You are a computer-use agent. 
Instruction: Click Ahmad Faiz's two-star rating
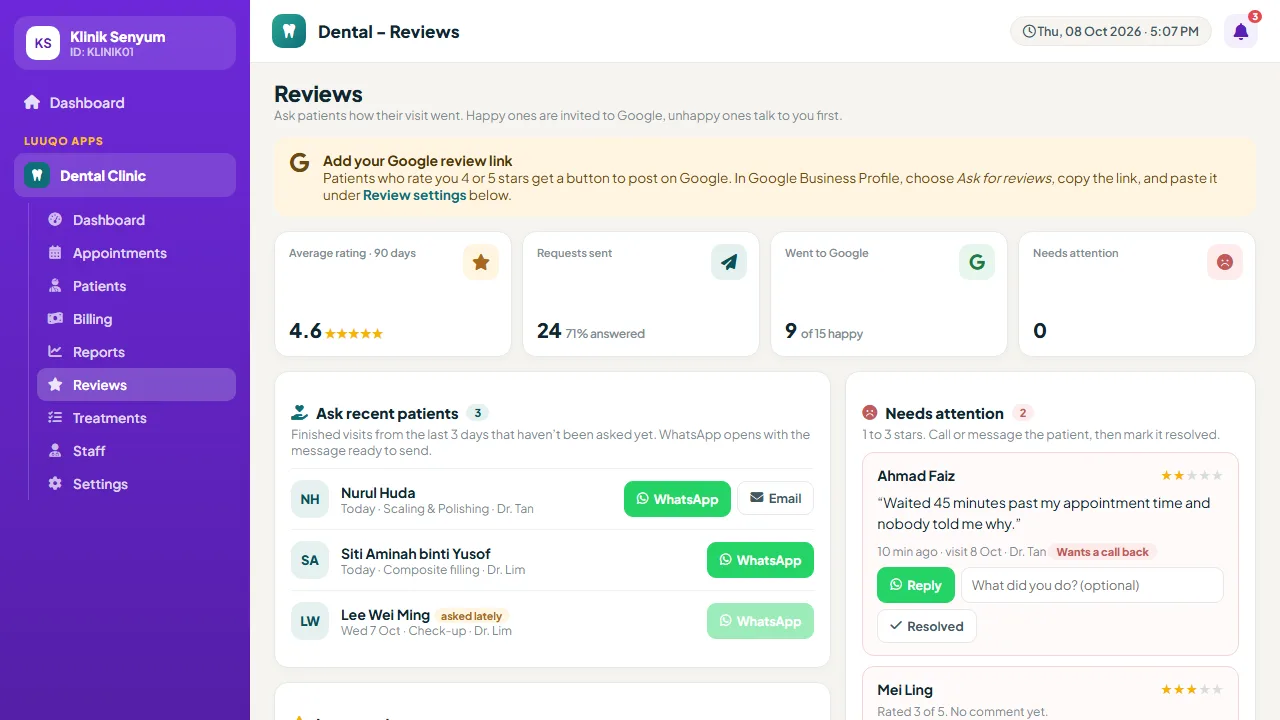coord(1192,476)
